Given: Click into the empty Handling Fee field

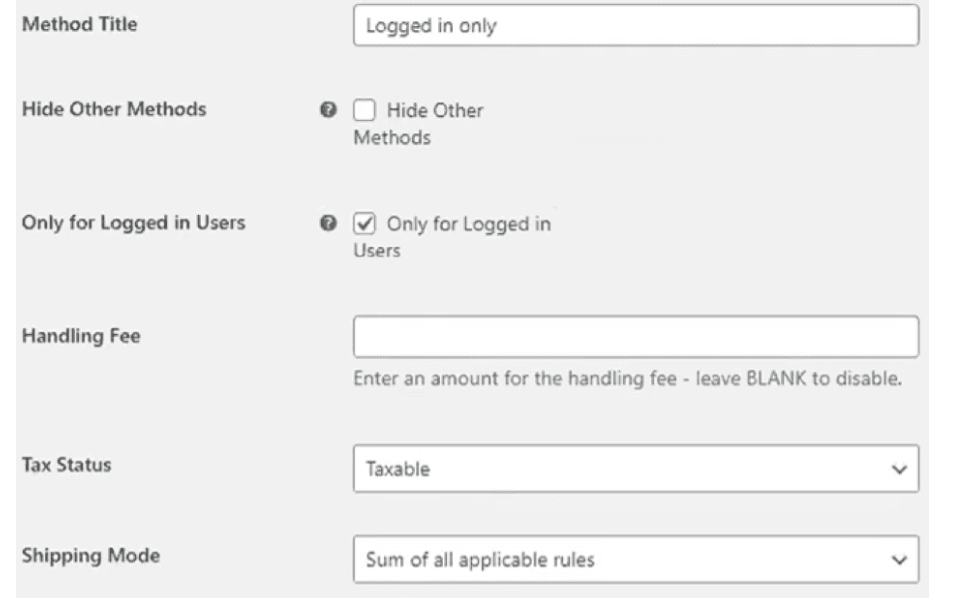Looking at the screenshot, I should coord(636,337).
